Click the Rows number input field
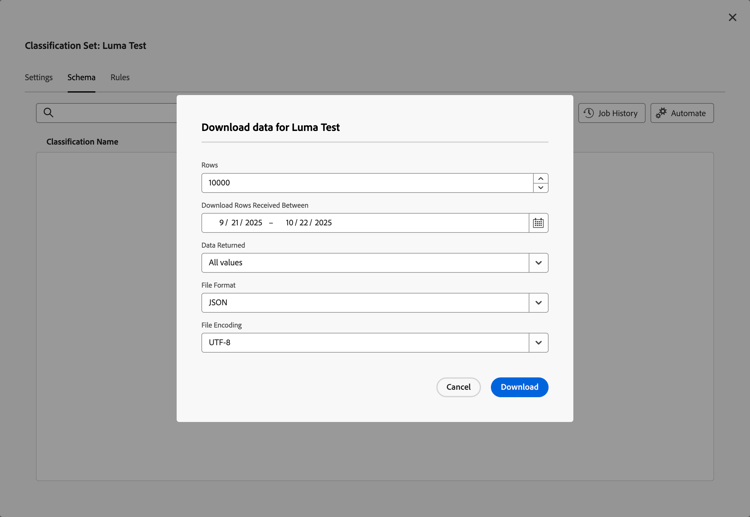 366,183
